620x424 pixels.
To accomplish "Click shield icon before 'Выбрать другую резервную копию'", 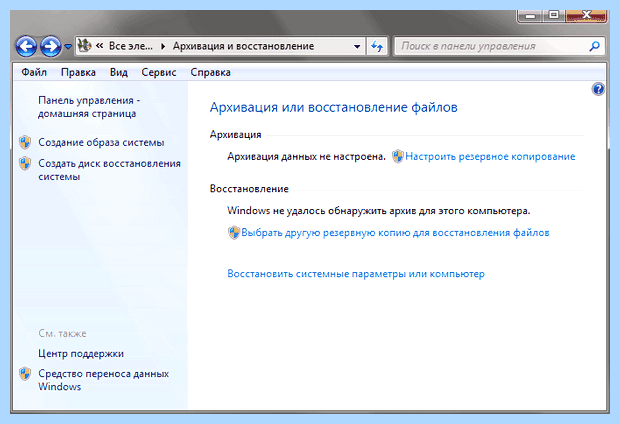I will (x=234, y=233).
